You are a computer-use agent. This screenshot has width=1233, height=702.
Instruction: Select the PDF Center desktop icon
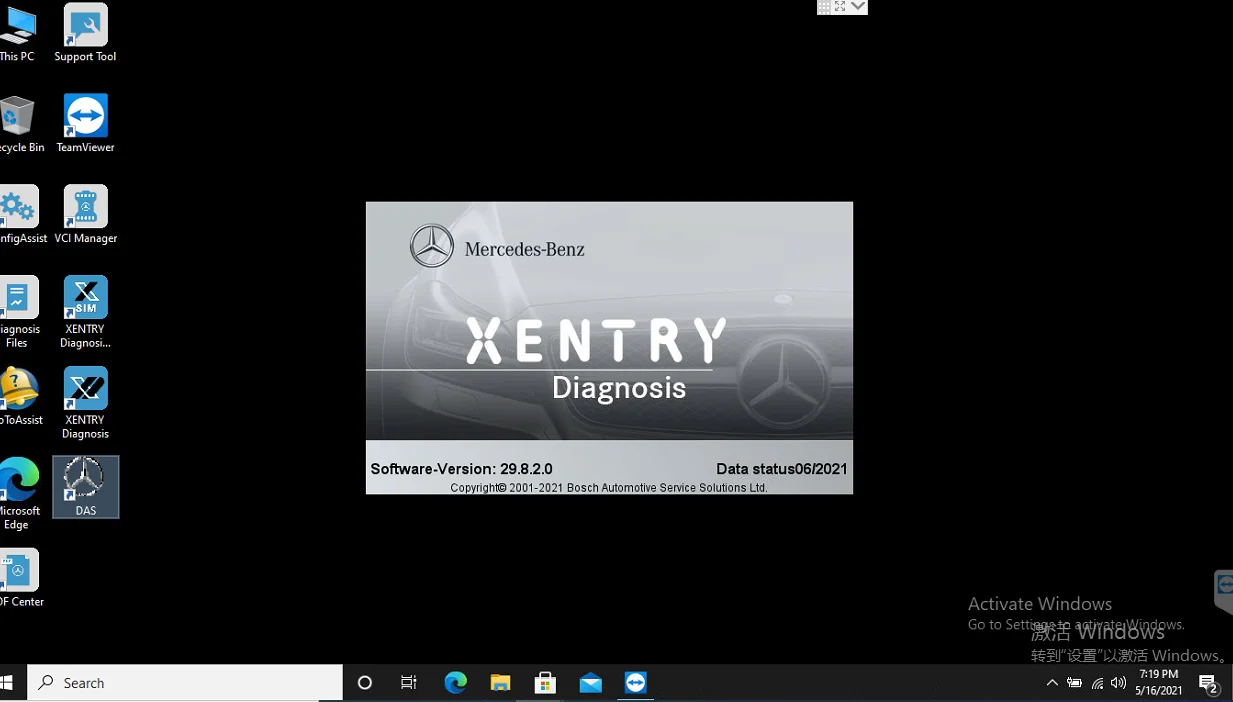(x=20, y=578)
